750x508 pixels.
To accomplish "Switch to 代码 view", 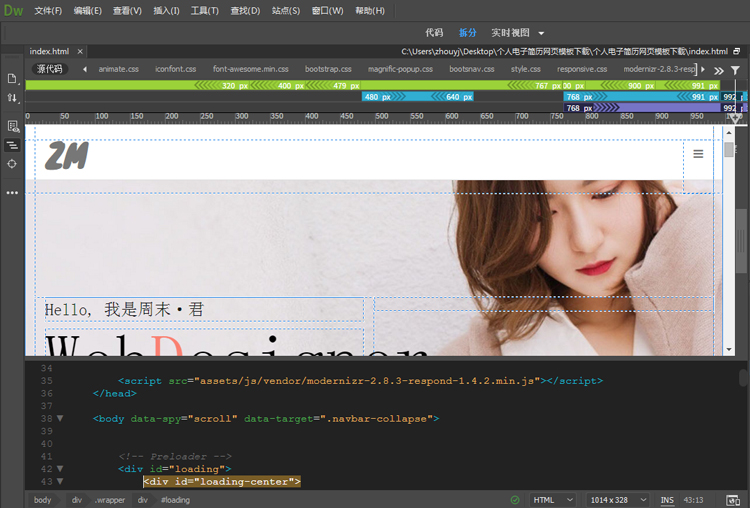I will point(434,33).
